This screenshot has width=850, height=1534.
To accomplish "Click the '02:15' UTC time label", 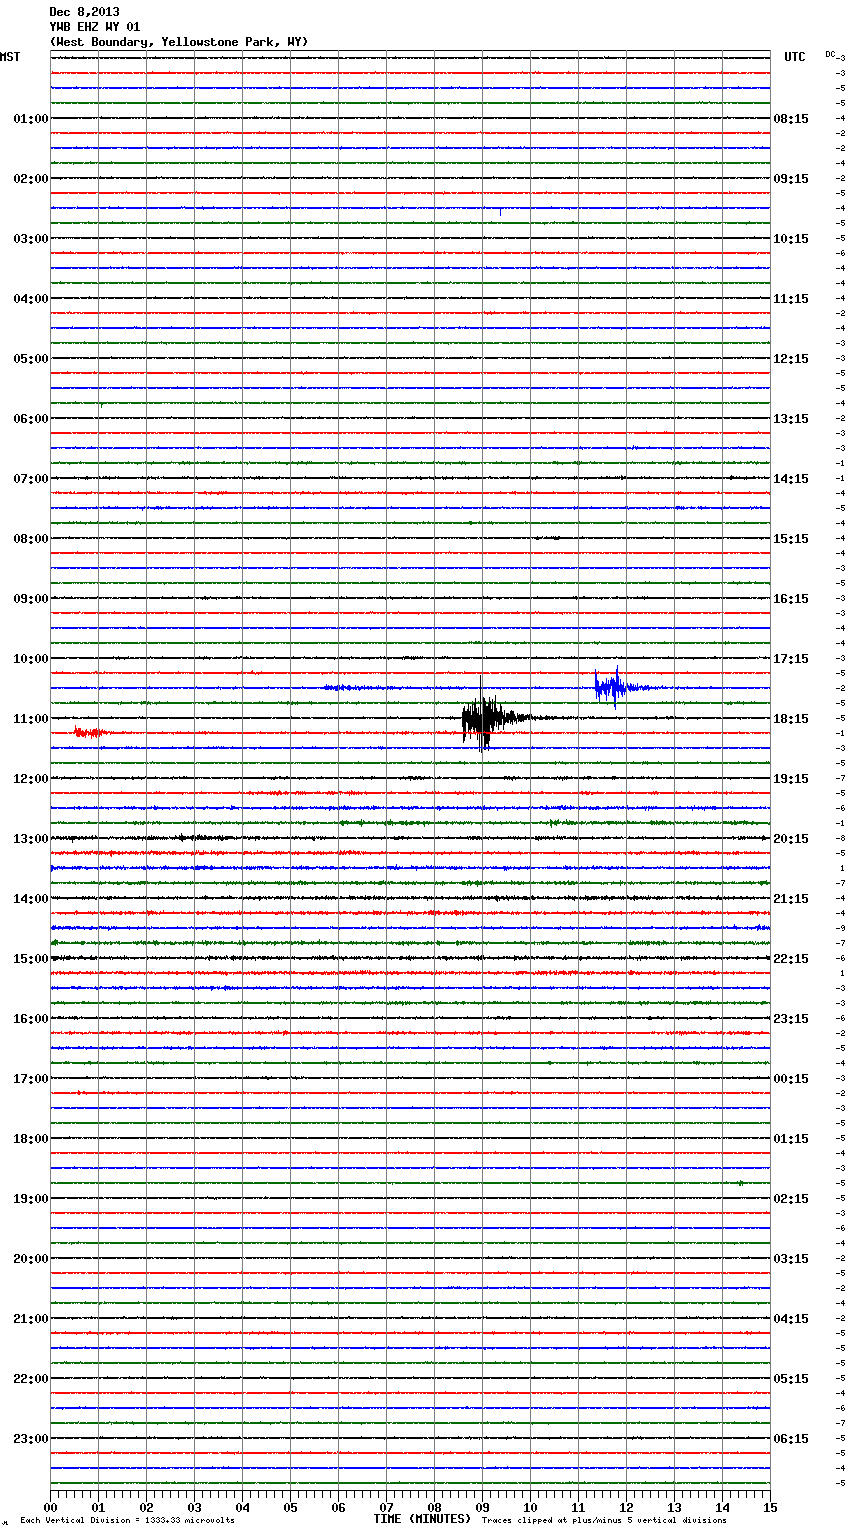I will [791, 1199].
